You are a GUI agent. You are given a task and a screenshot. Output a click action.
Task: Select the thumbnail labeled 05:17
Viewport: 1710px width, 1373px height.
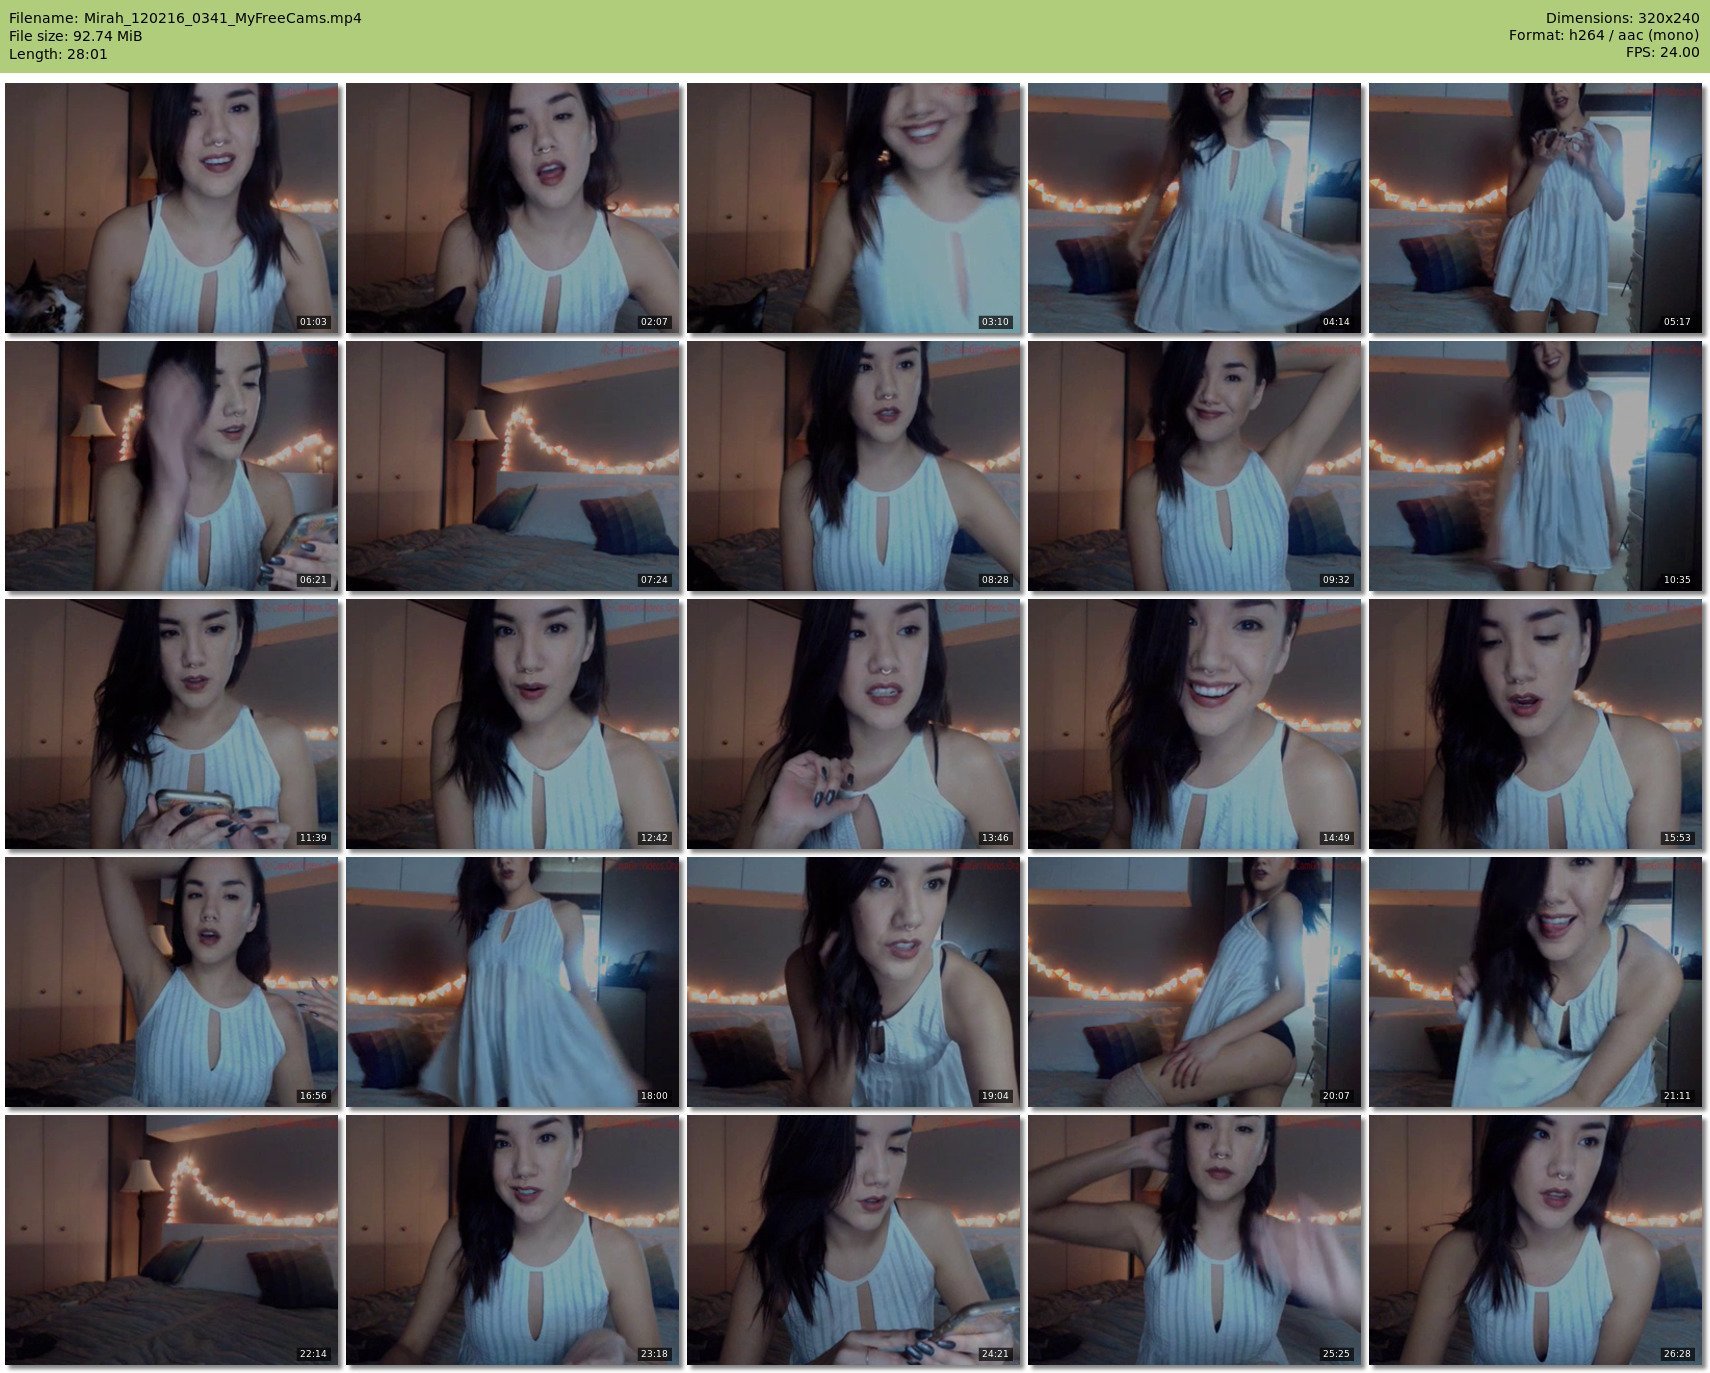[1536, 208]
